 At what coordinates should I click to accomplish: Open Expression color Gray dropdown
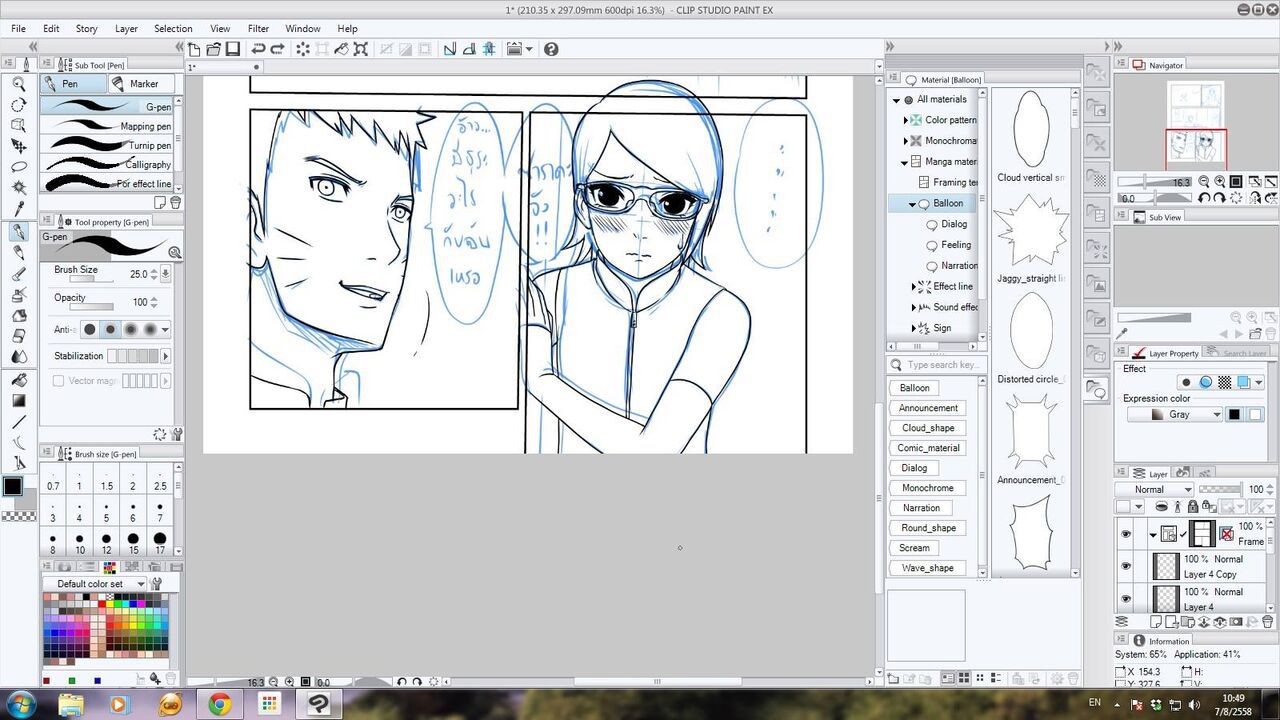(x=1175, y=414)
